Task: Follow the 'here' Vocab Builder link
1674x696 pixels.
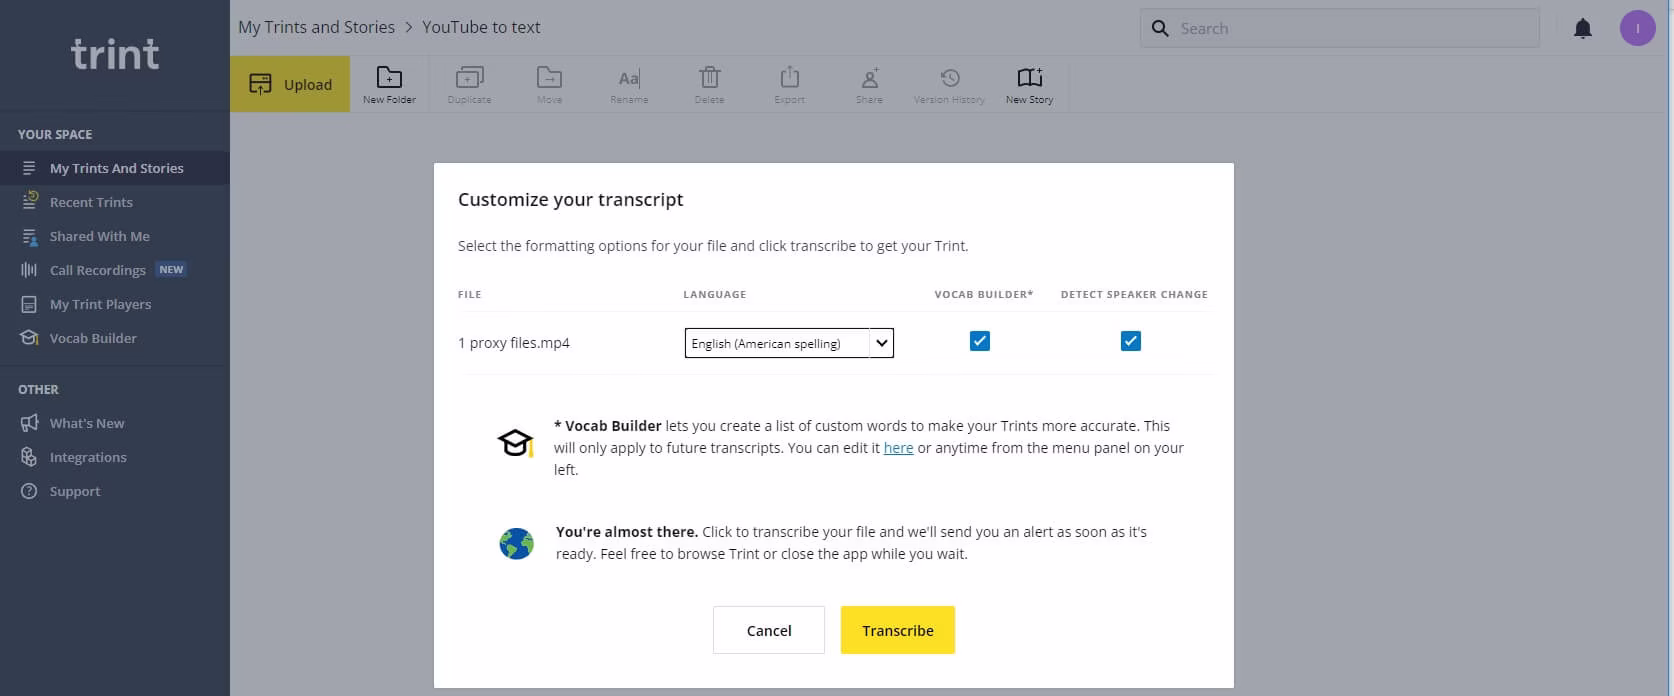Action: tap(898, 448)
